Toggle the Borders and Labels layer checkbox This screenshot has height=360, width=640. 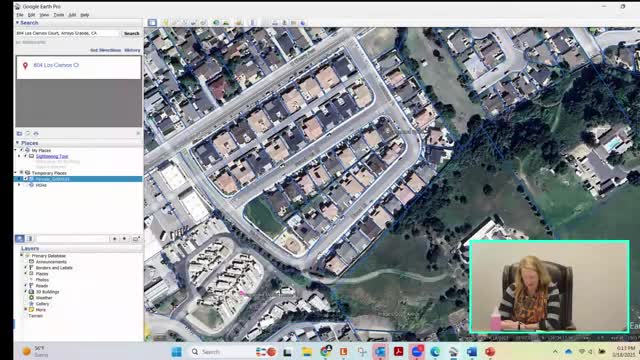tap(26, 268)
